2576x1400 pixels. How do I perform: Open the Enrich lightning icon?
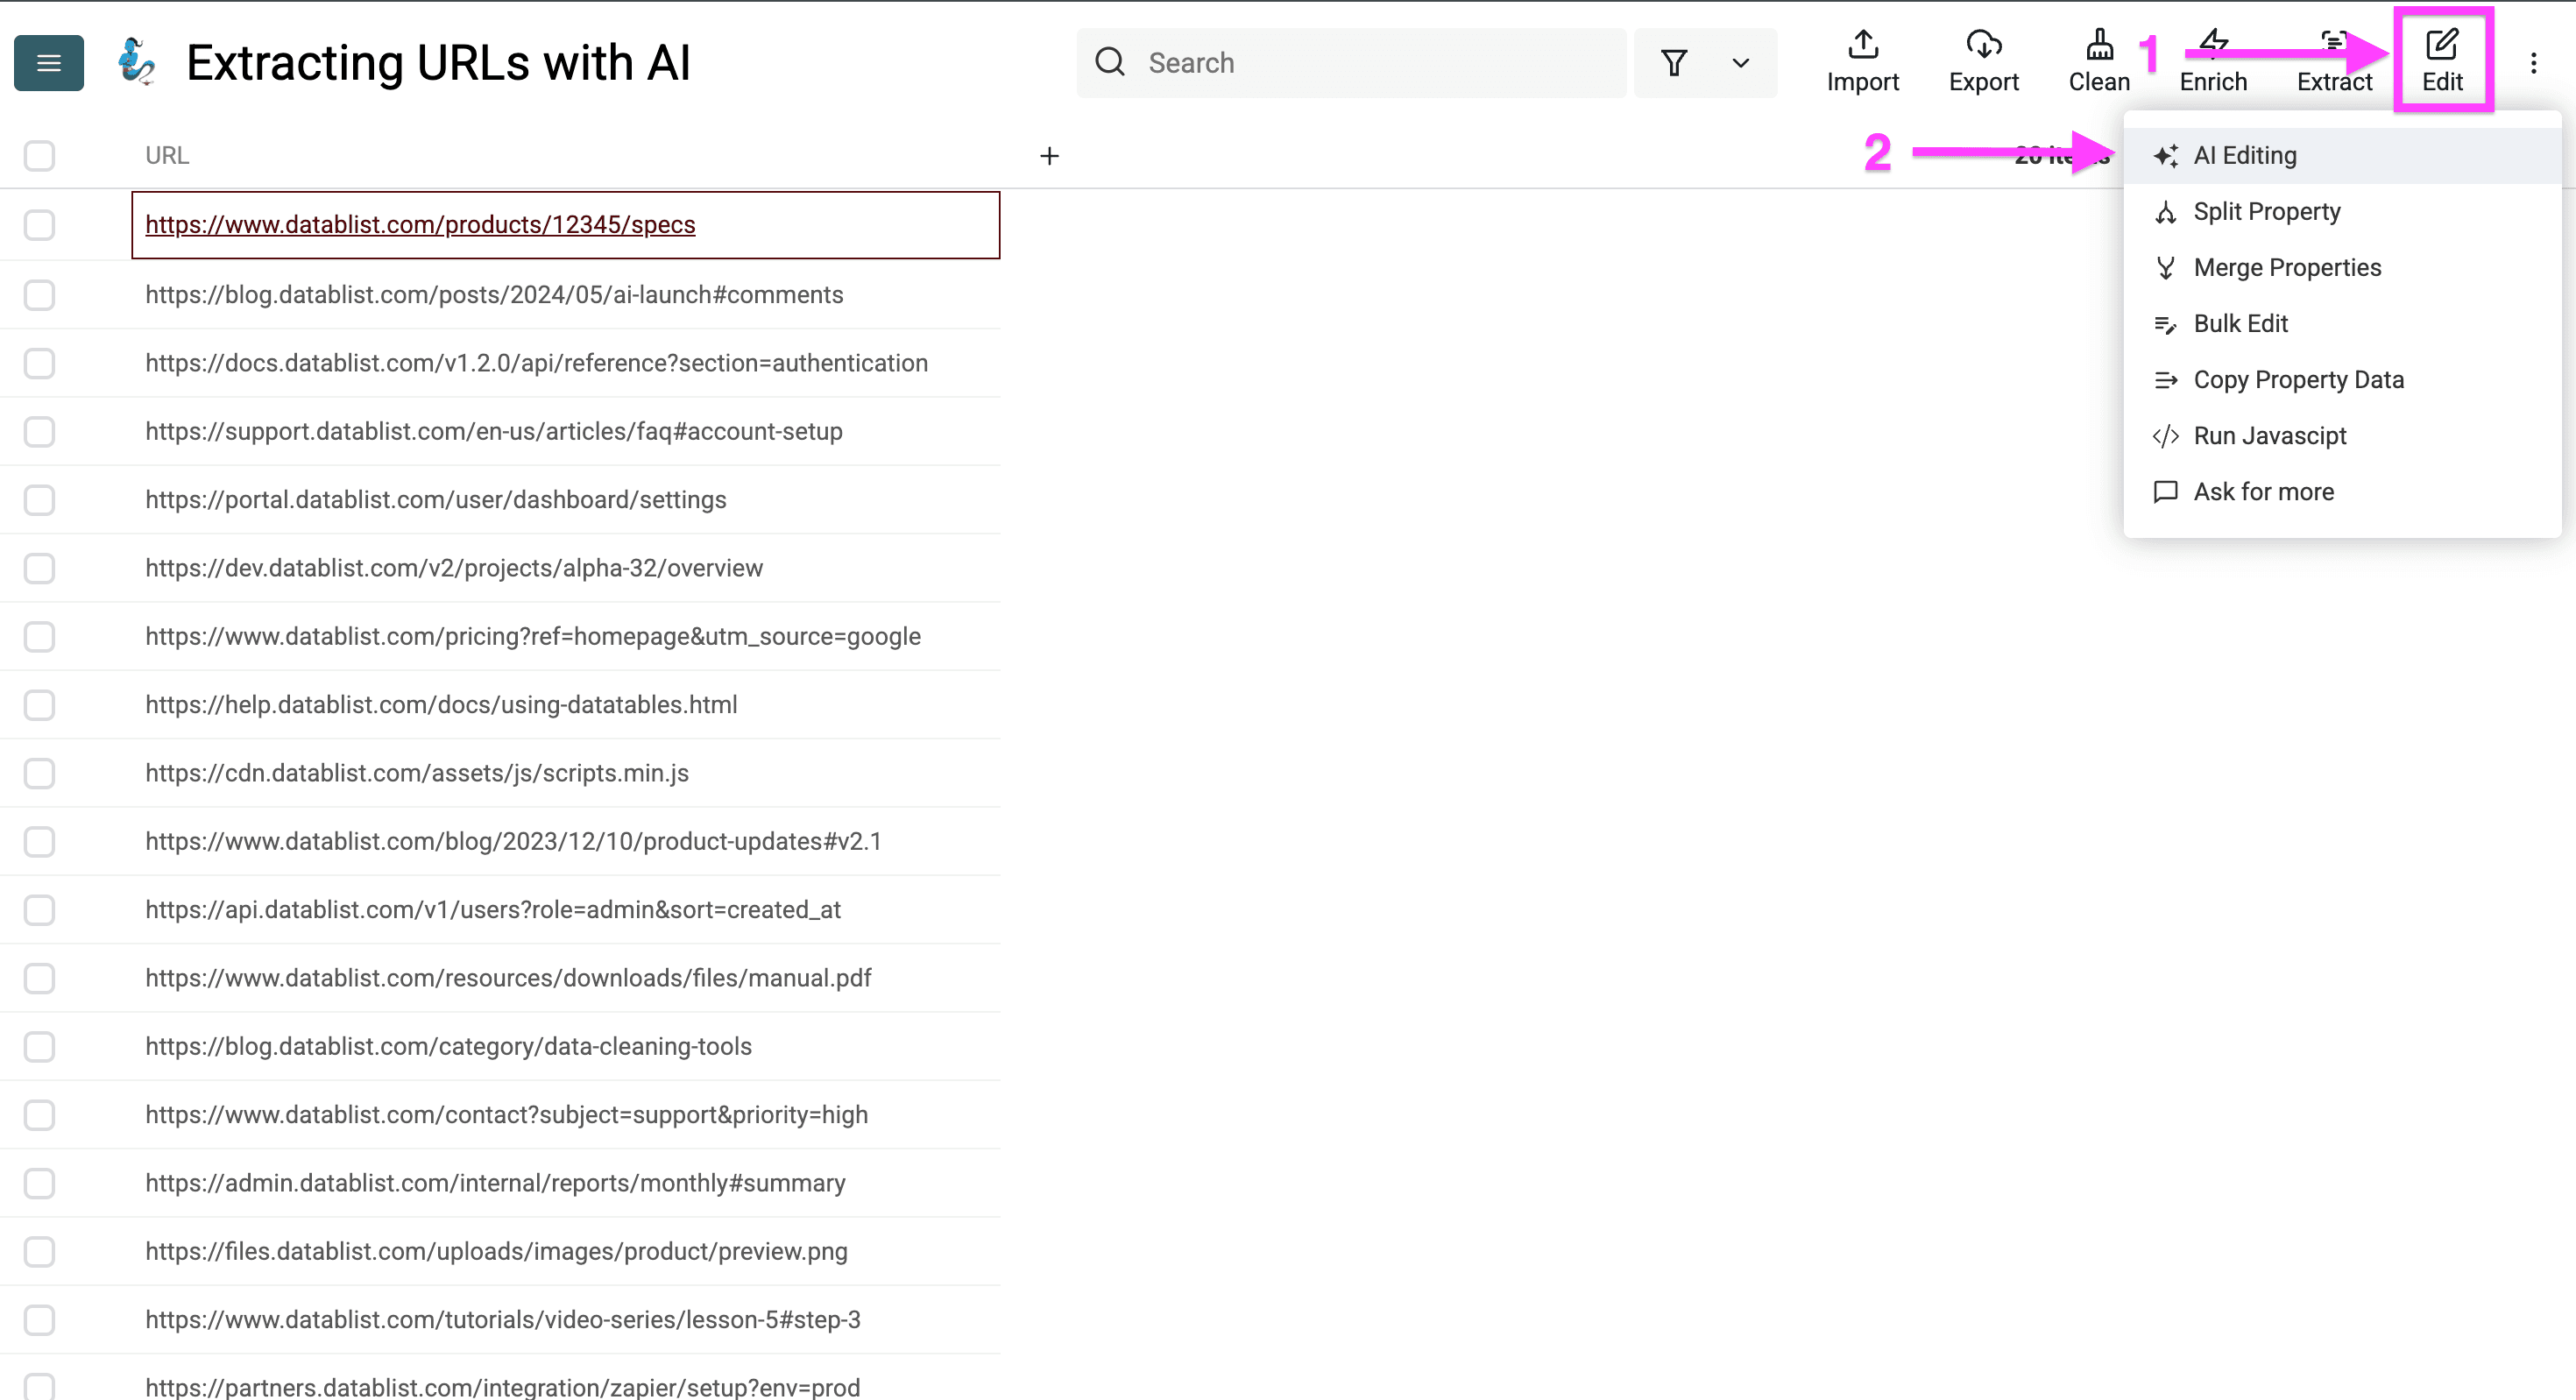click(2213, 43)
